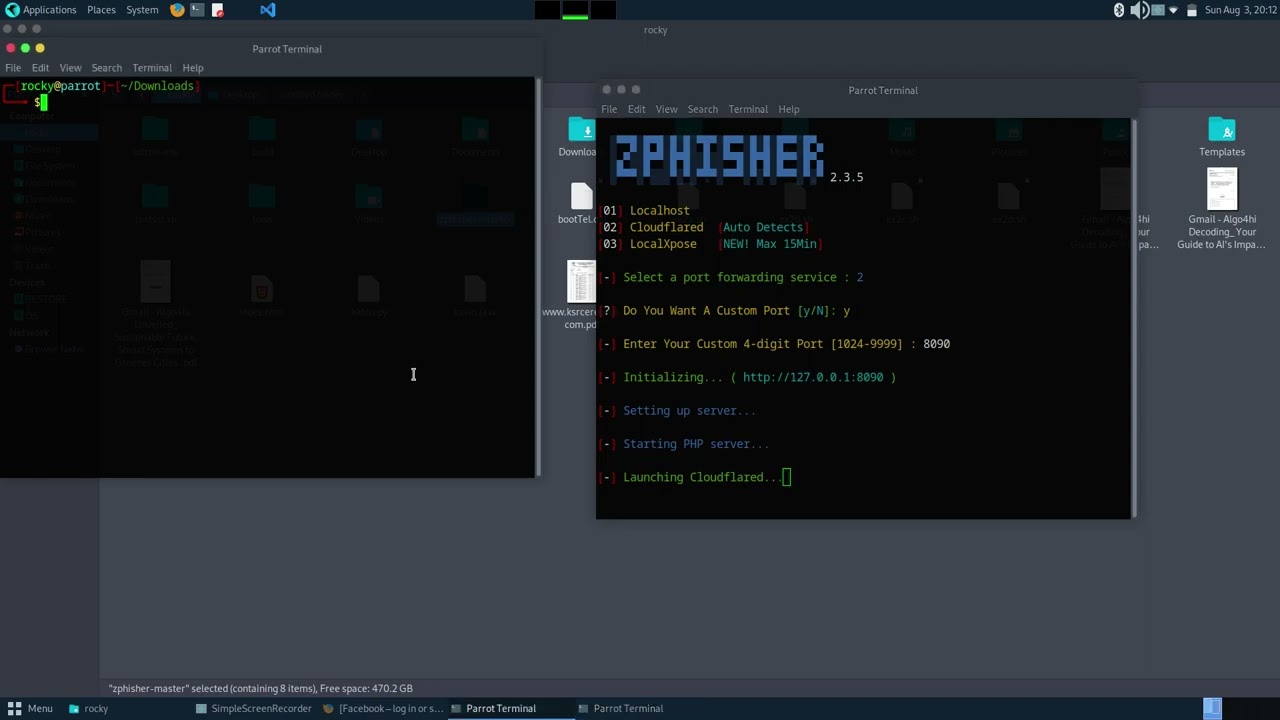Image resolution: width=1280 pixels, height=720 pixels.
Task: Launch Firefox from the top panel
Action: 177,10
